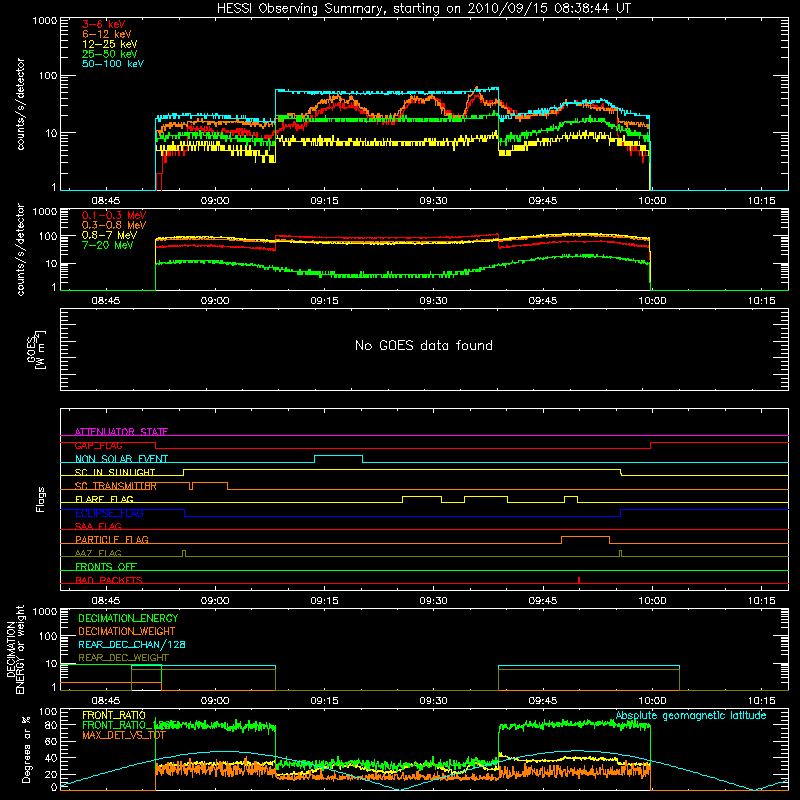Select the PARTICLE_FLAG label
Screen dimensions: 800x800
point(112,539)
